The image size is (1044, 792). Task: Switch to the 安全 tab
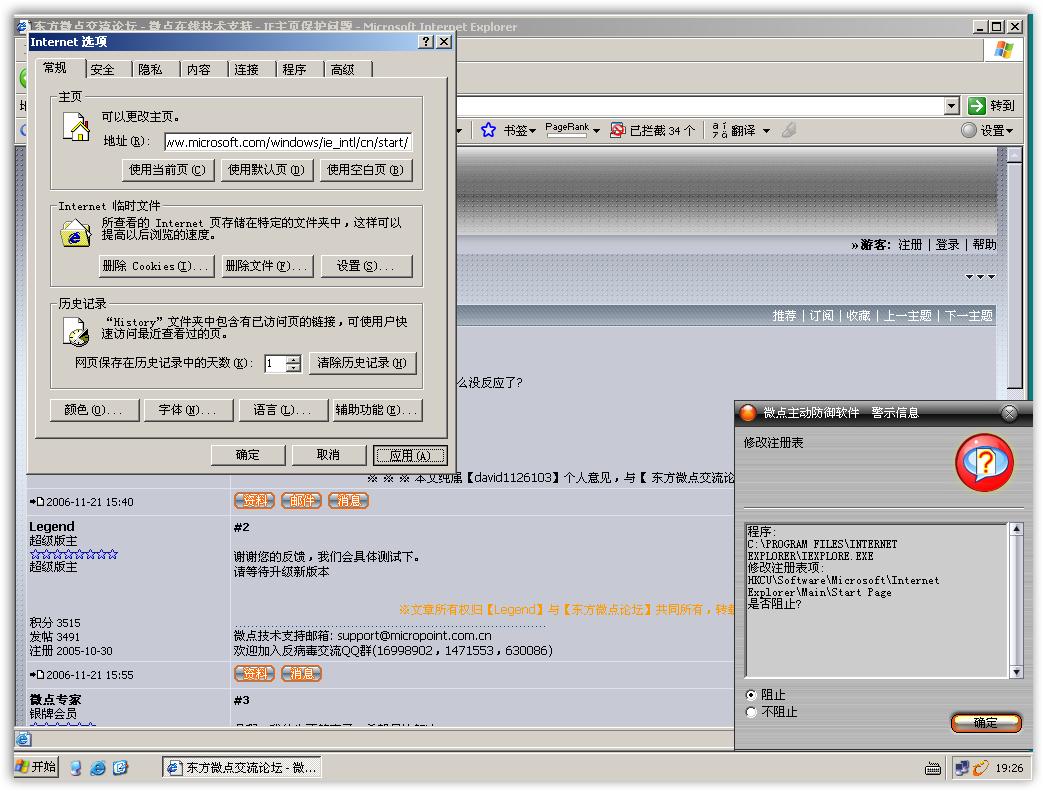point(103,69)
